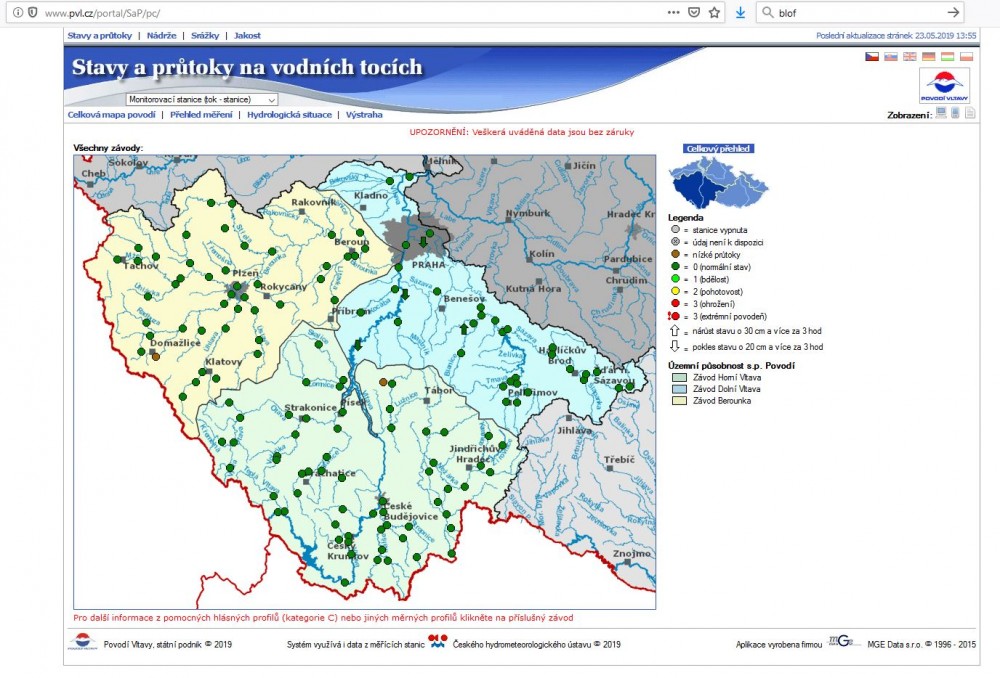Image resolution: width=1000 pixels, height=678 pixels.
Task: Click the Povodí Vltavy logo
Action: [944, 86]
